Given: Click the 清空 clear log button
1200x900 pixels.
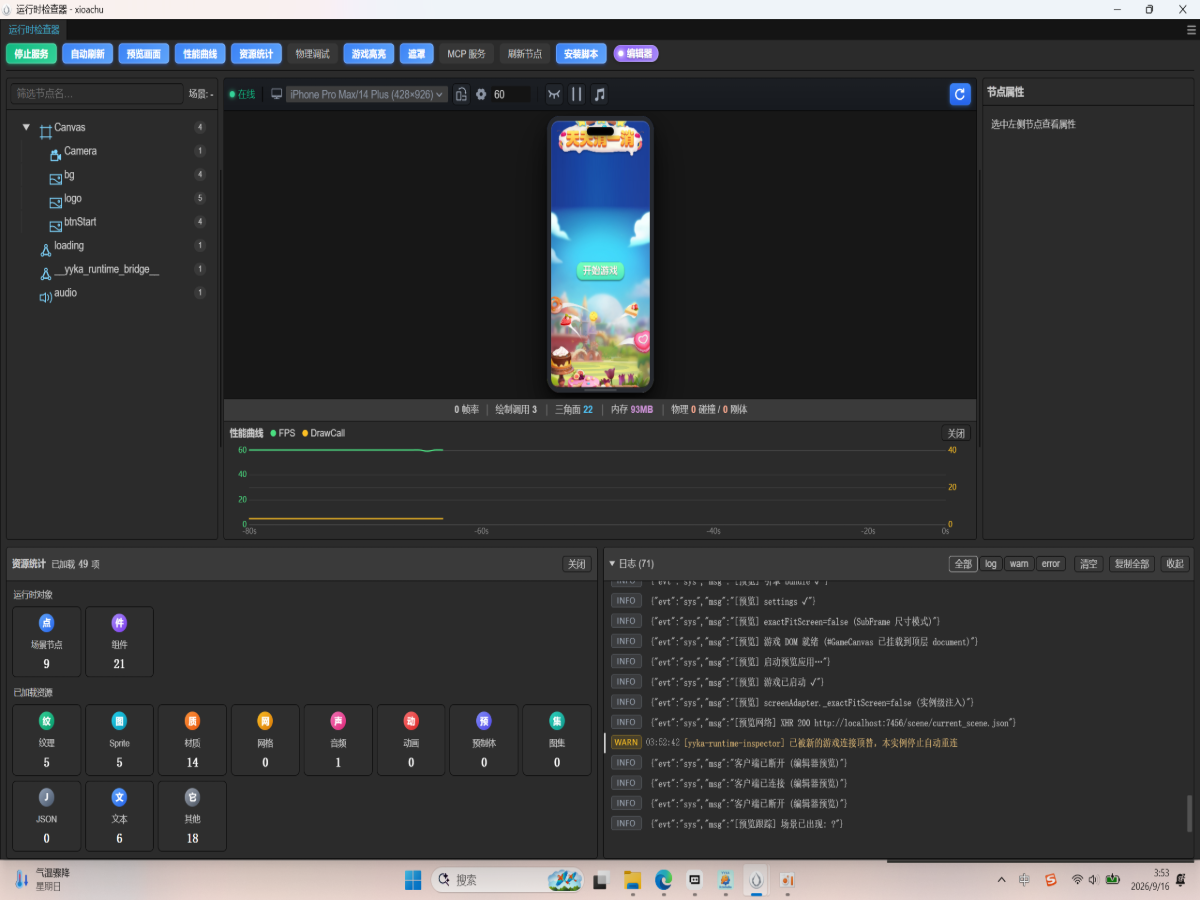Looking at the screenshot, I should pyautogui.click(x=1088, y=564).
